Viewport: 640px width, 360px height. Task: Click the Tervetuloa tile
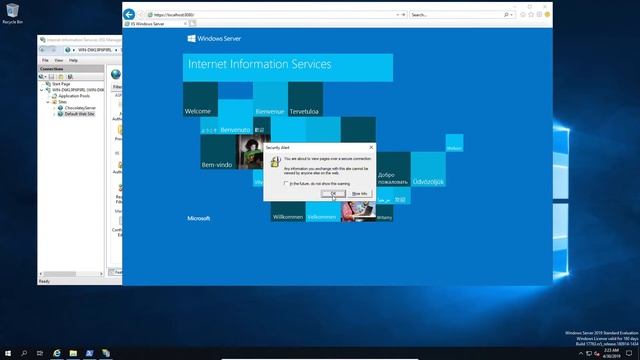pyautogui.click(x=305, y=99)
